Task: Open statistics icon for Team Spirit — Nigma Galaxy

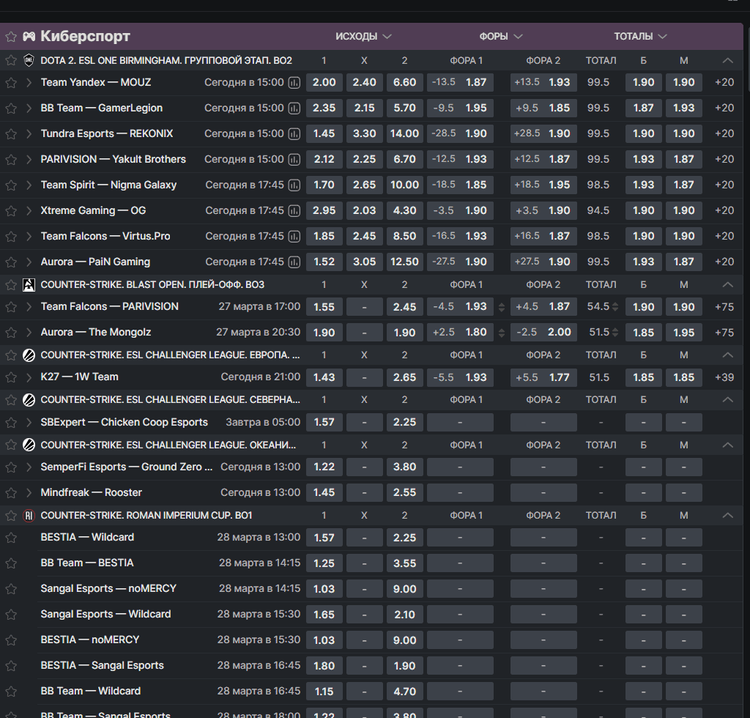Action: click(294, 185)
